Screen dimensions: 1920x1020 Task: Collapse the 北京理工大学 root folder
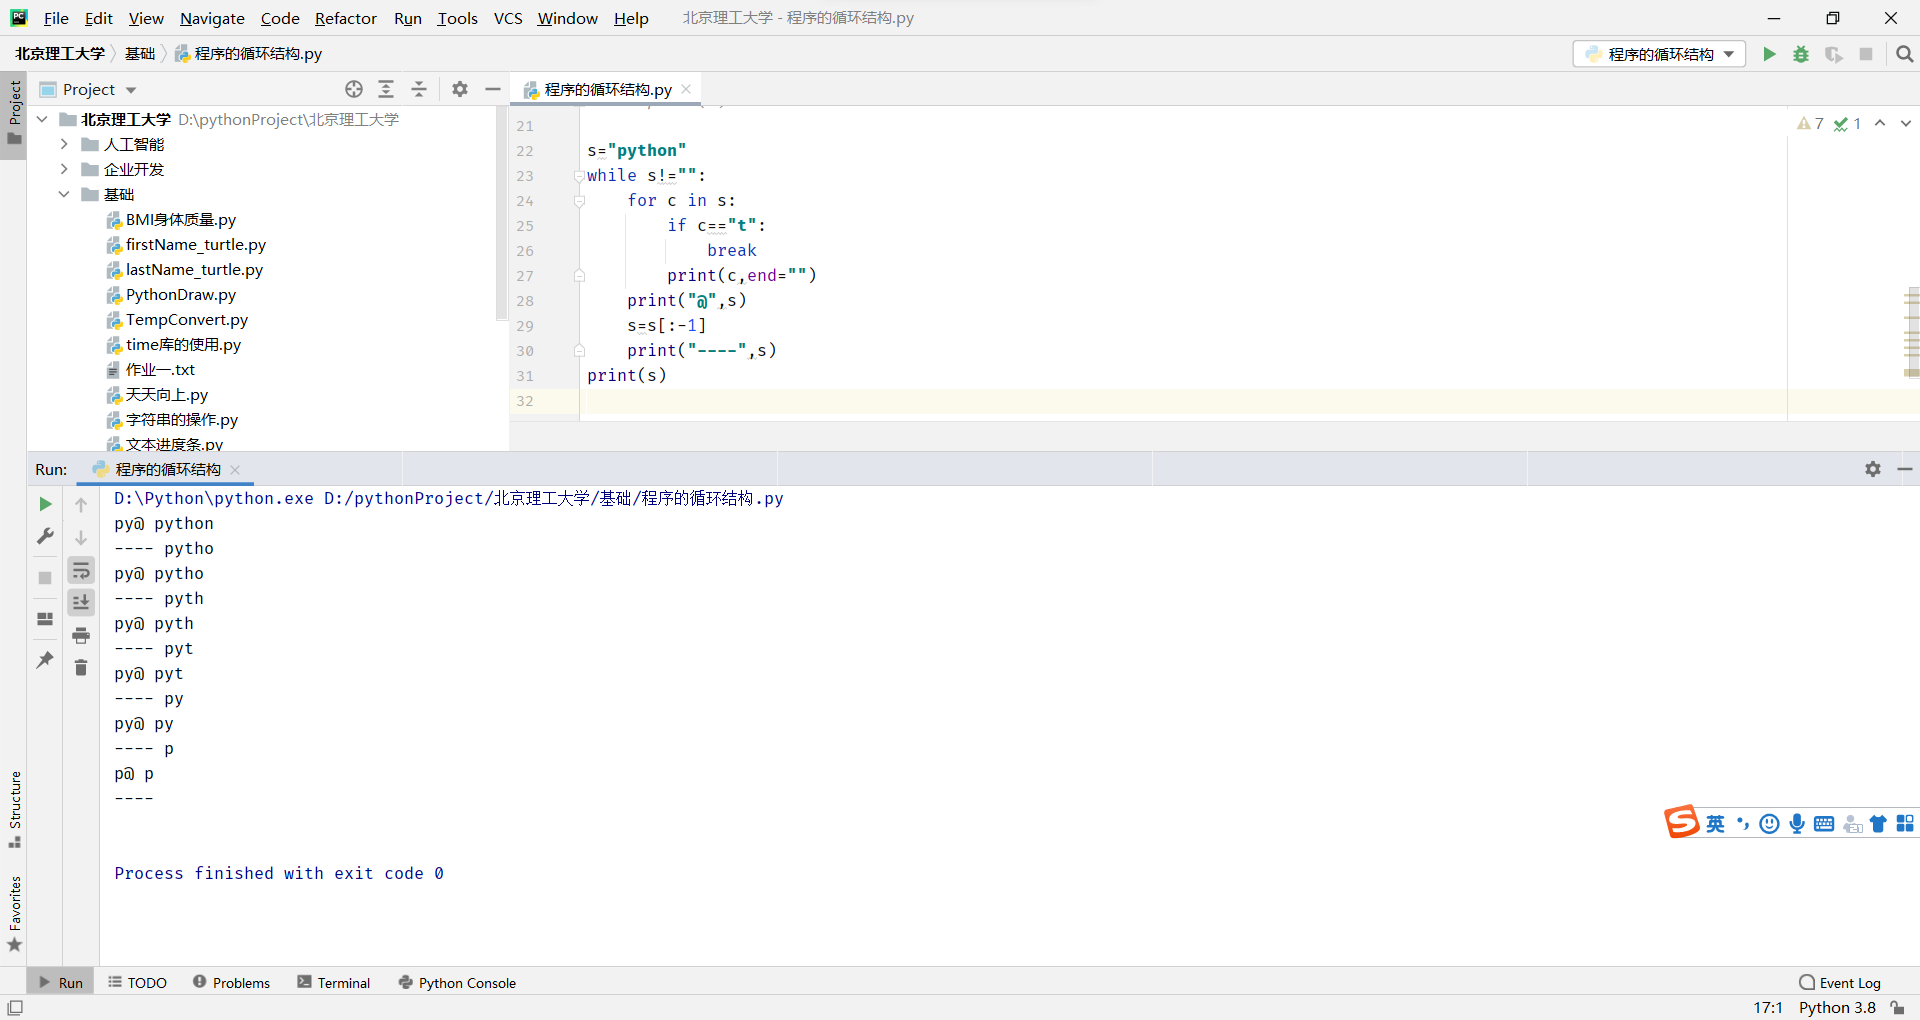(42, 119)
